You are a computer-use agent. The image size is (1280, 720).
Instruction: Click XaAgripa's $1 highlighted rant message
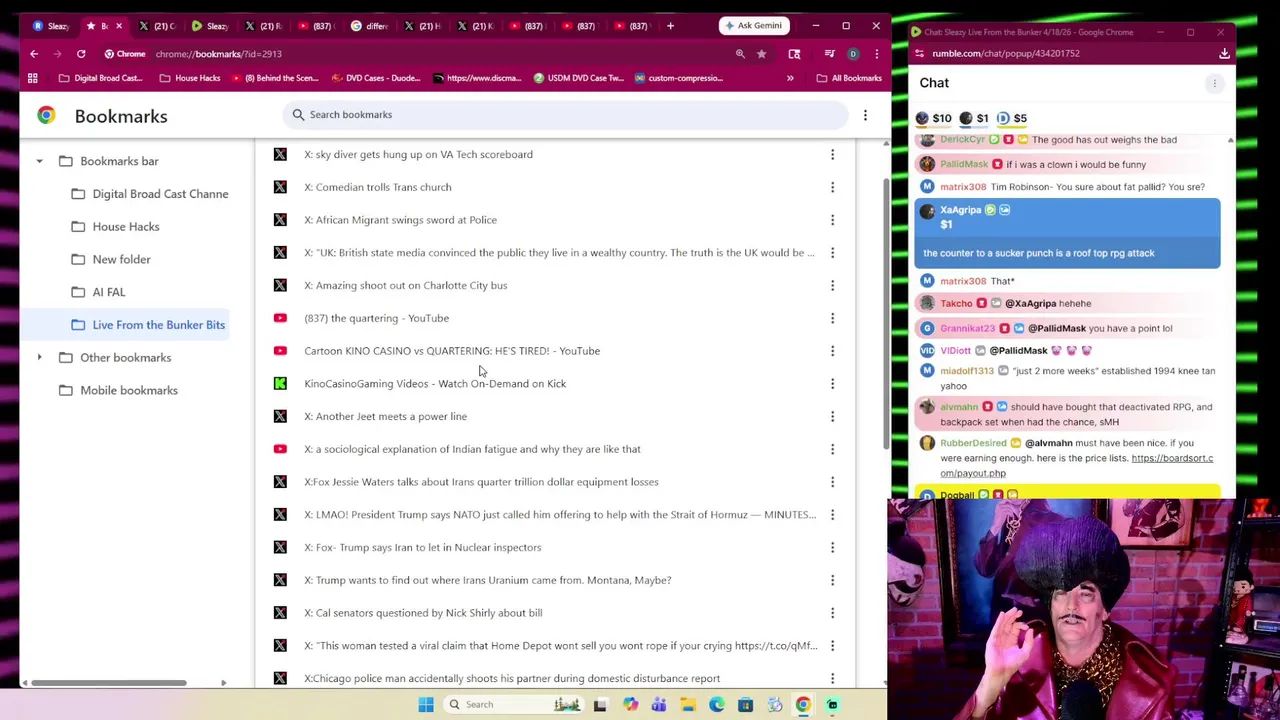pyautogui.click(x=1067, y=234)
